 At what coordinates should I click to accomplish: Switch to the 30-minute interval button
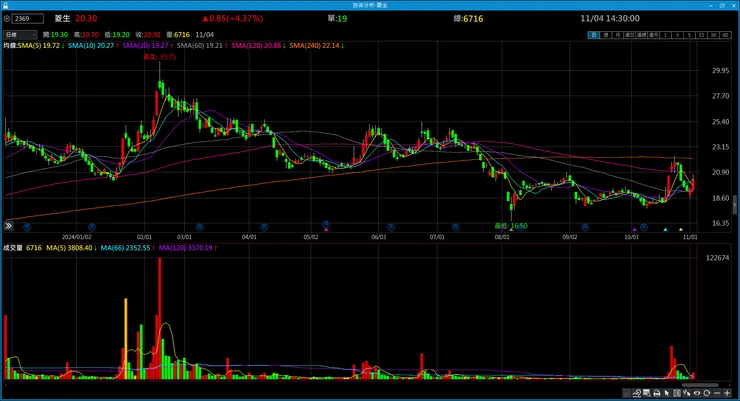tap(713, 35)
